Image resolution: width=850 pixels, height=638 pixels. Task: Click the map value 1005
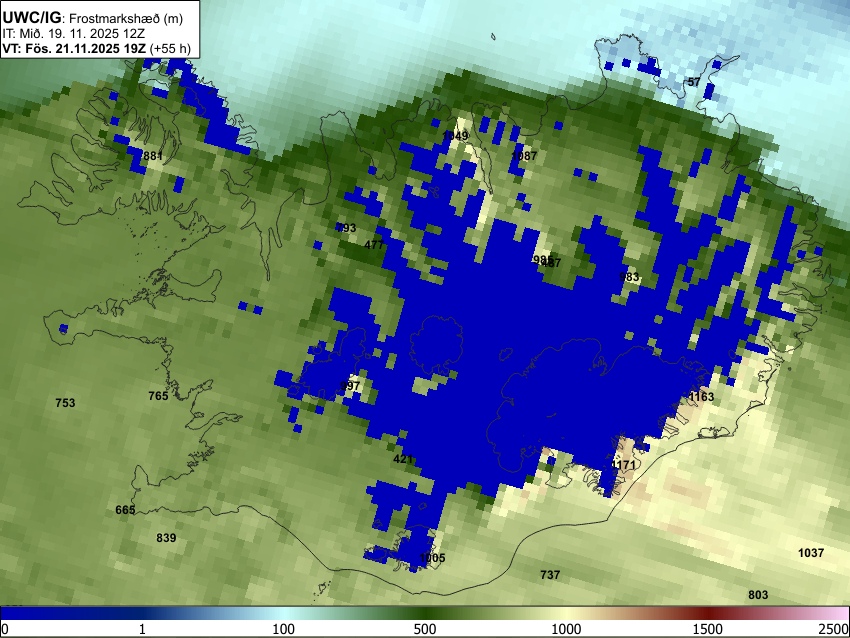click(x=432, y=558)
